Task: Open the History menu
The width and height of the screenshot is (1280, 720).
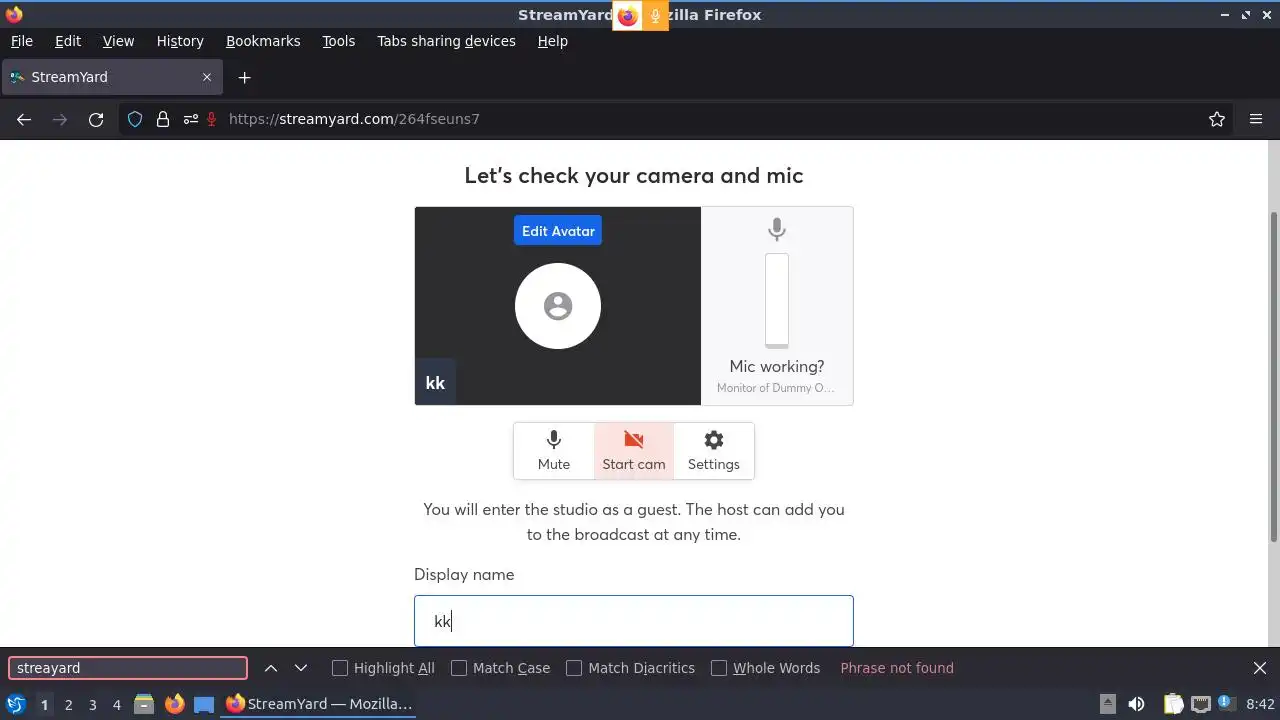Action: (x=180, y=41)
